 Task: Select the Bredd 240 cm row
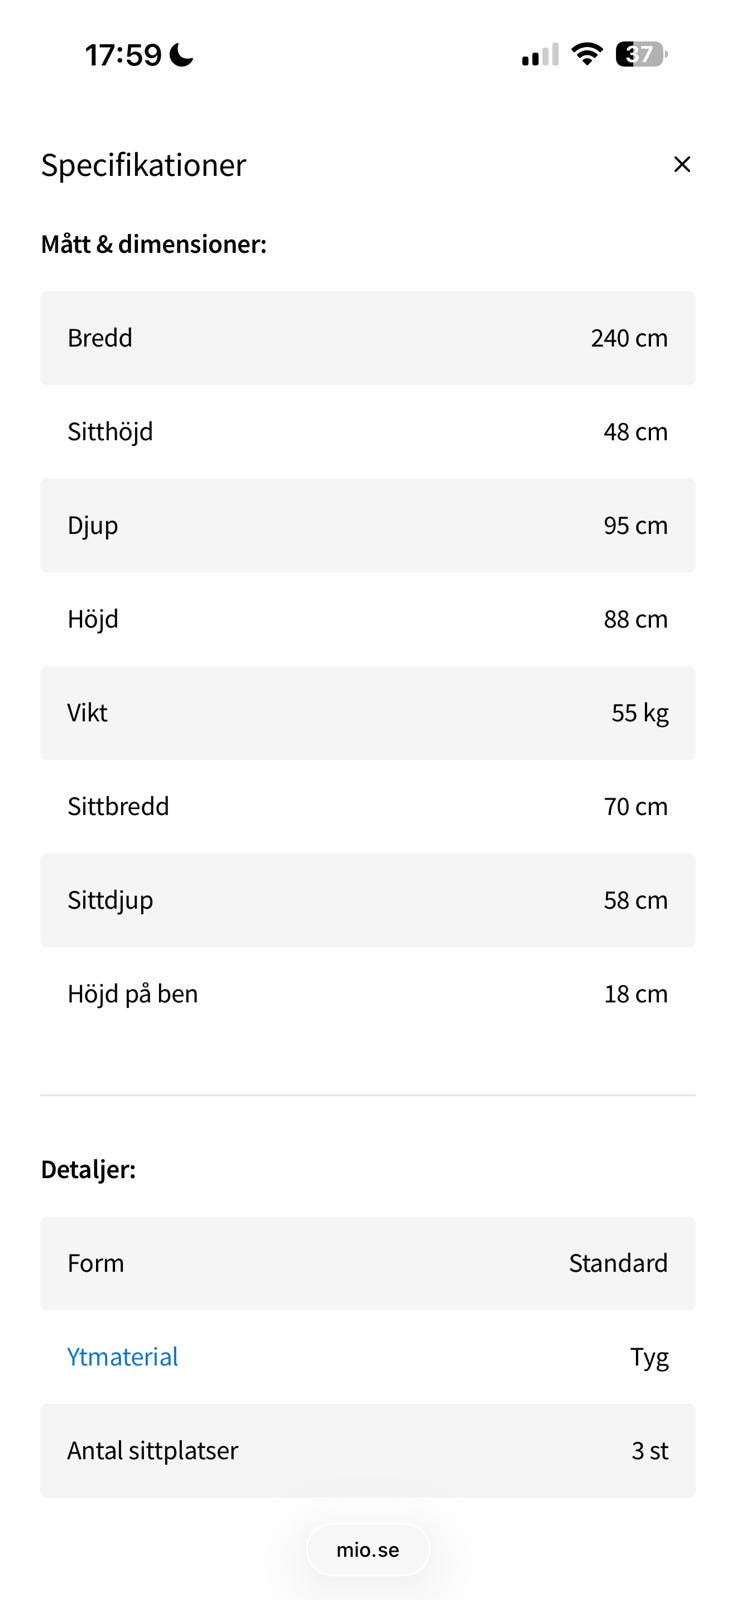[x=368, y=338]
